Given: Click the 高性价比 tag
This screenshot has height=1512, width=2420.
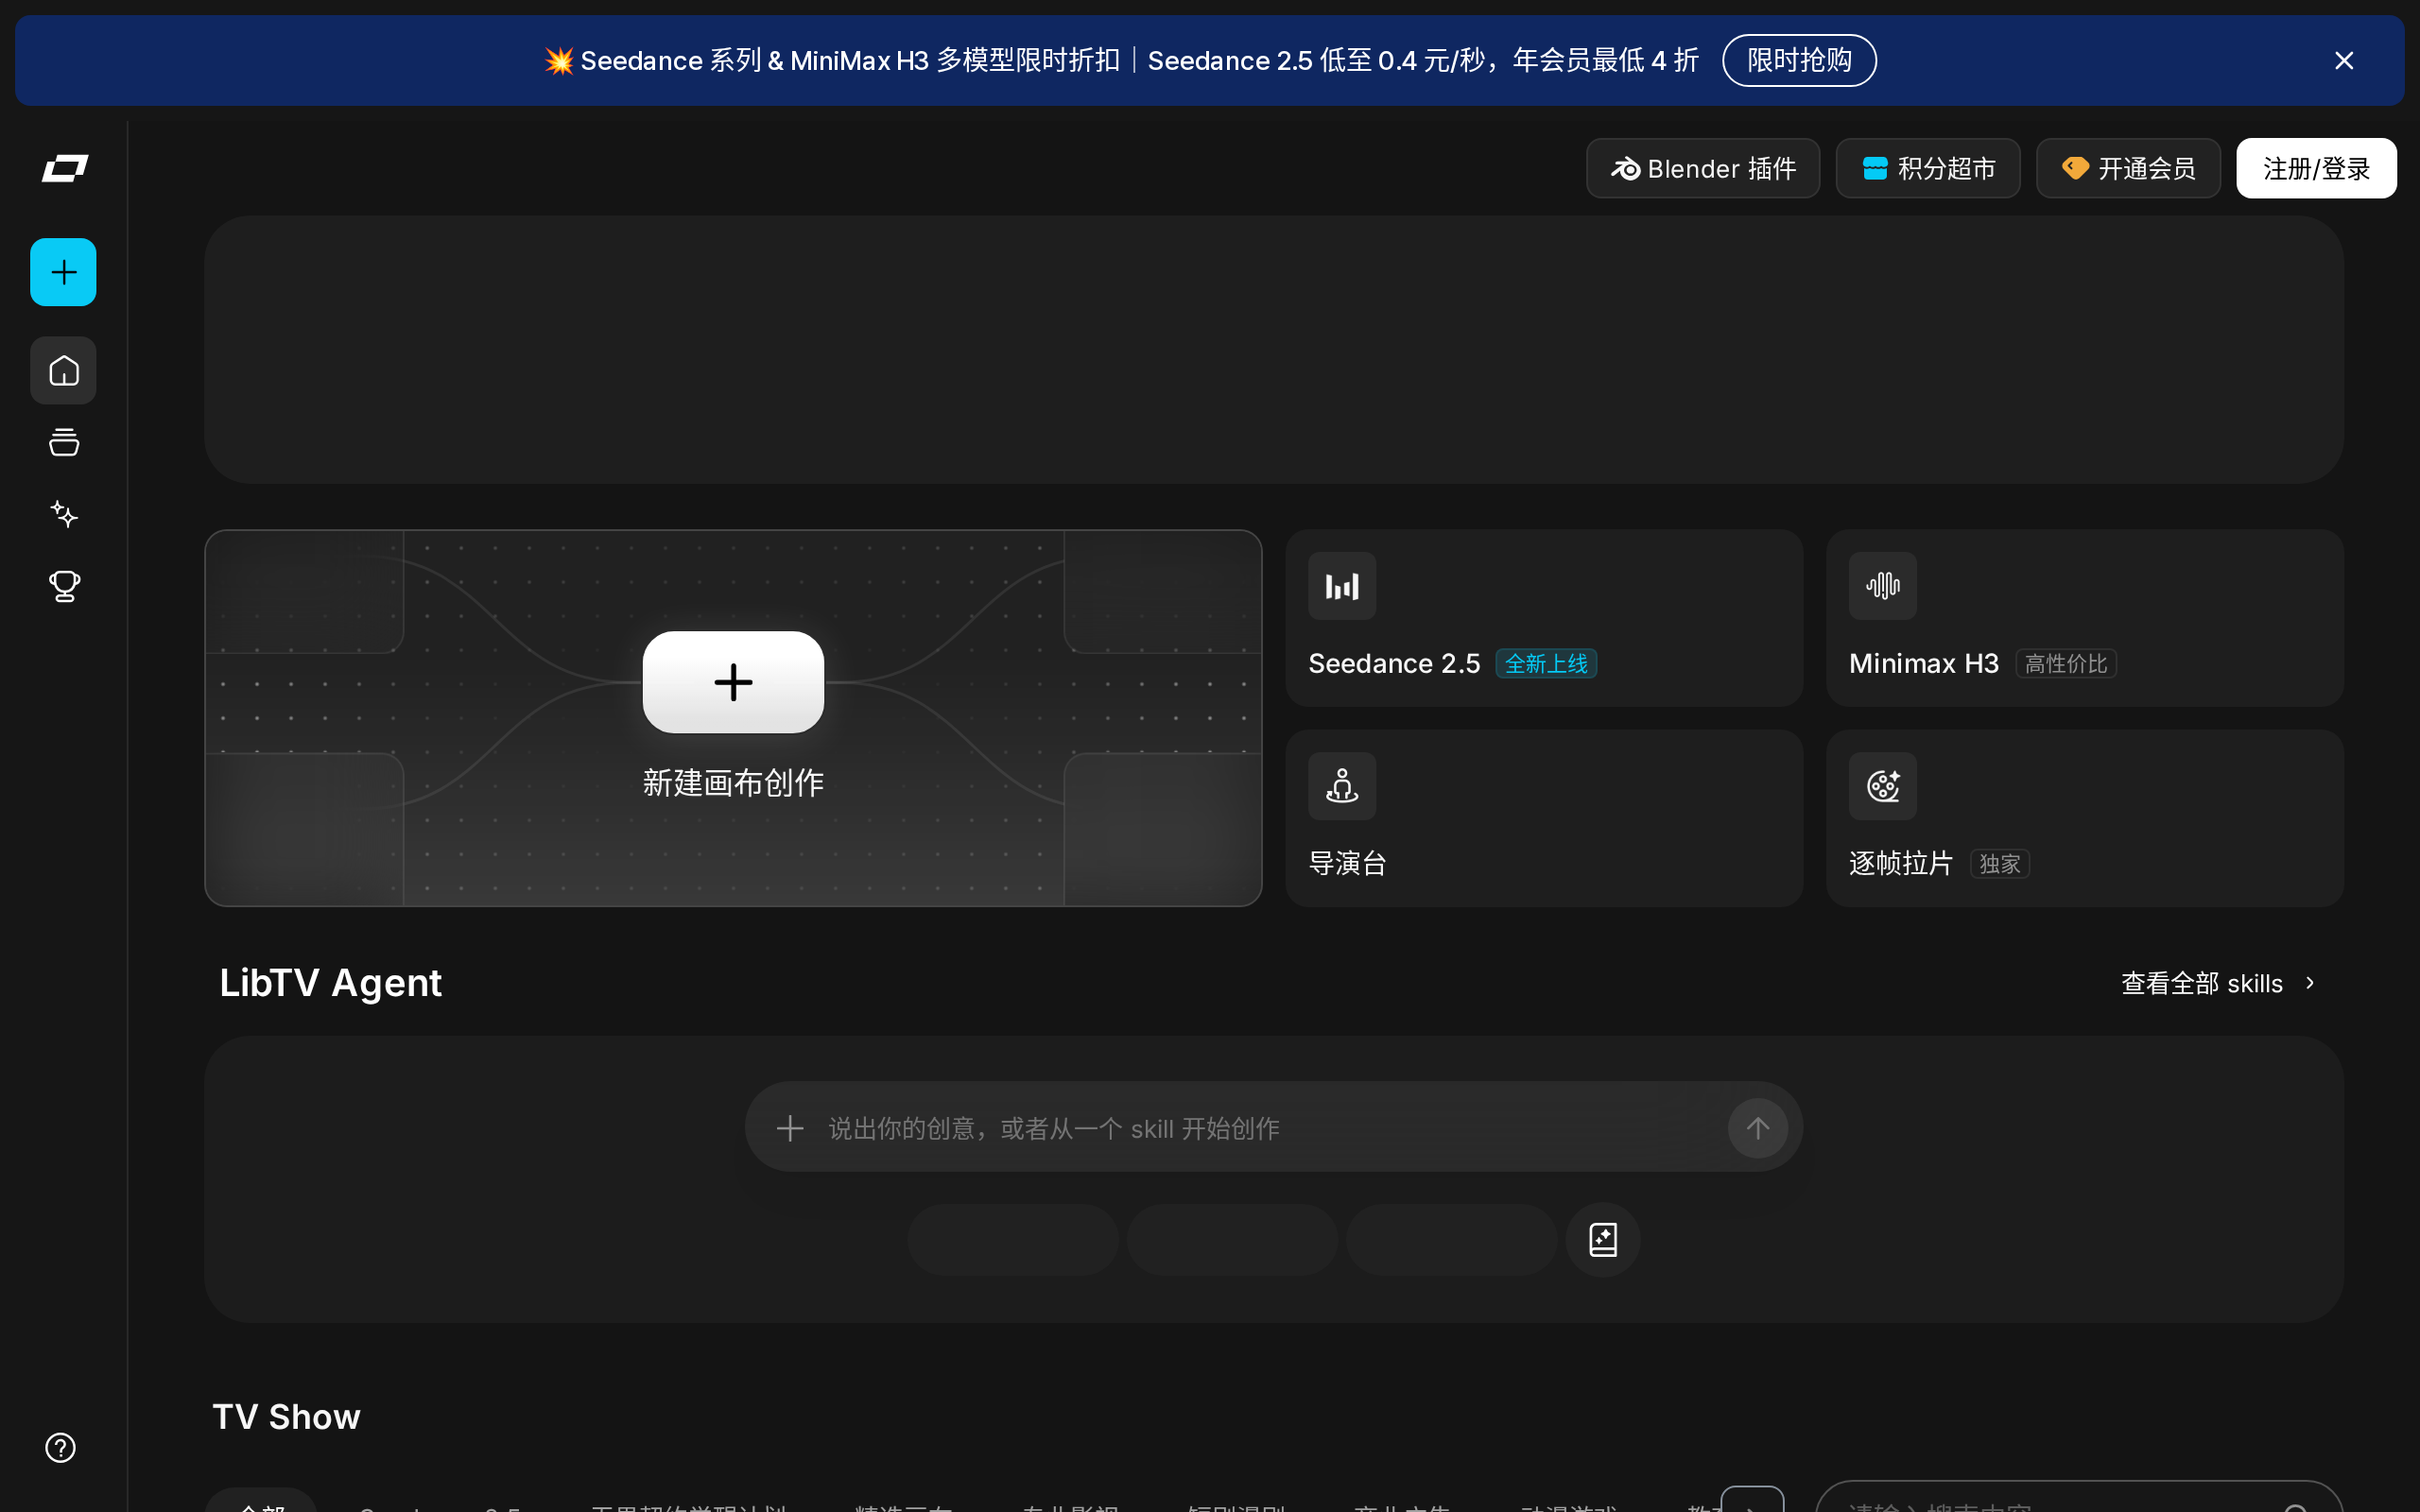Looking at the screenshot, I should tap(2065, 663).
